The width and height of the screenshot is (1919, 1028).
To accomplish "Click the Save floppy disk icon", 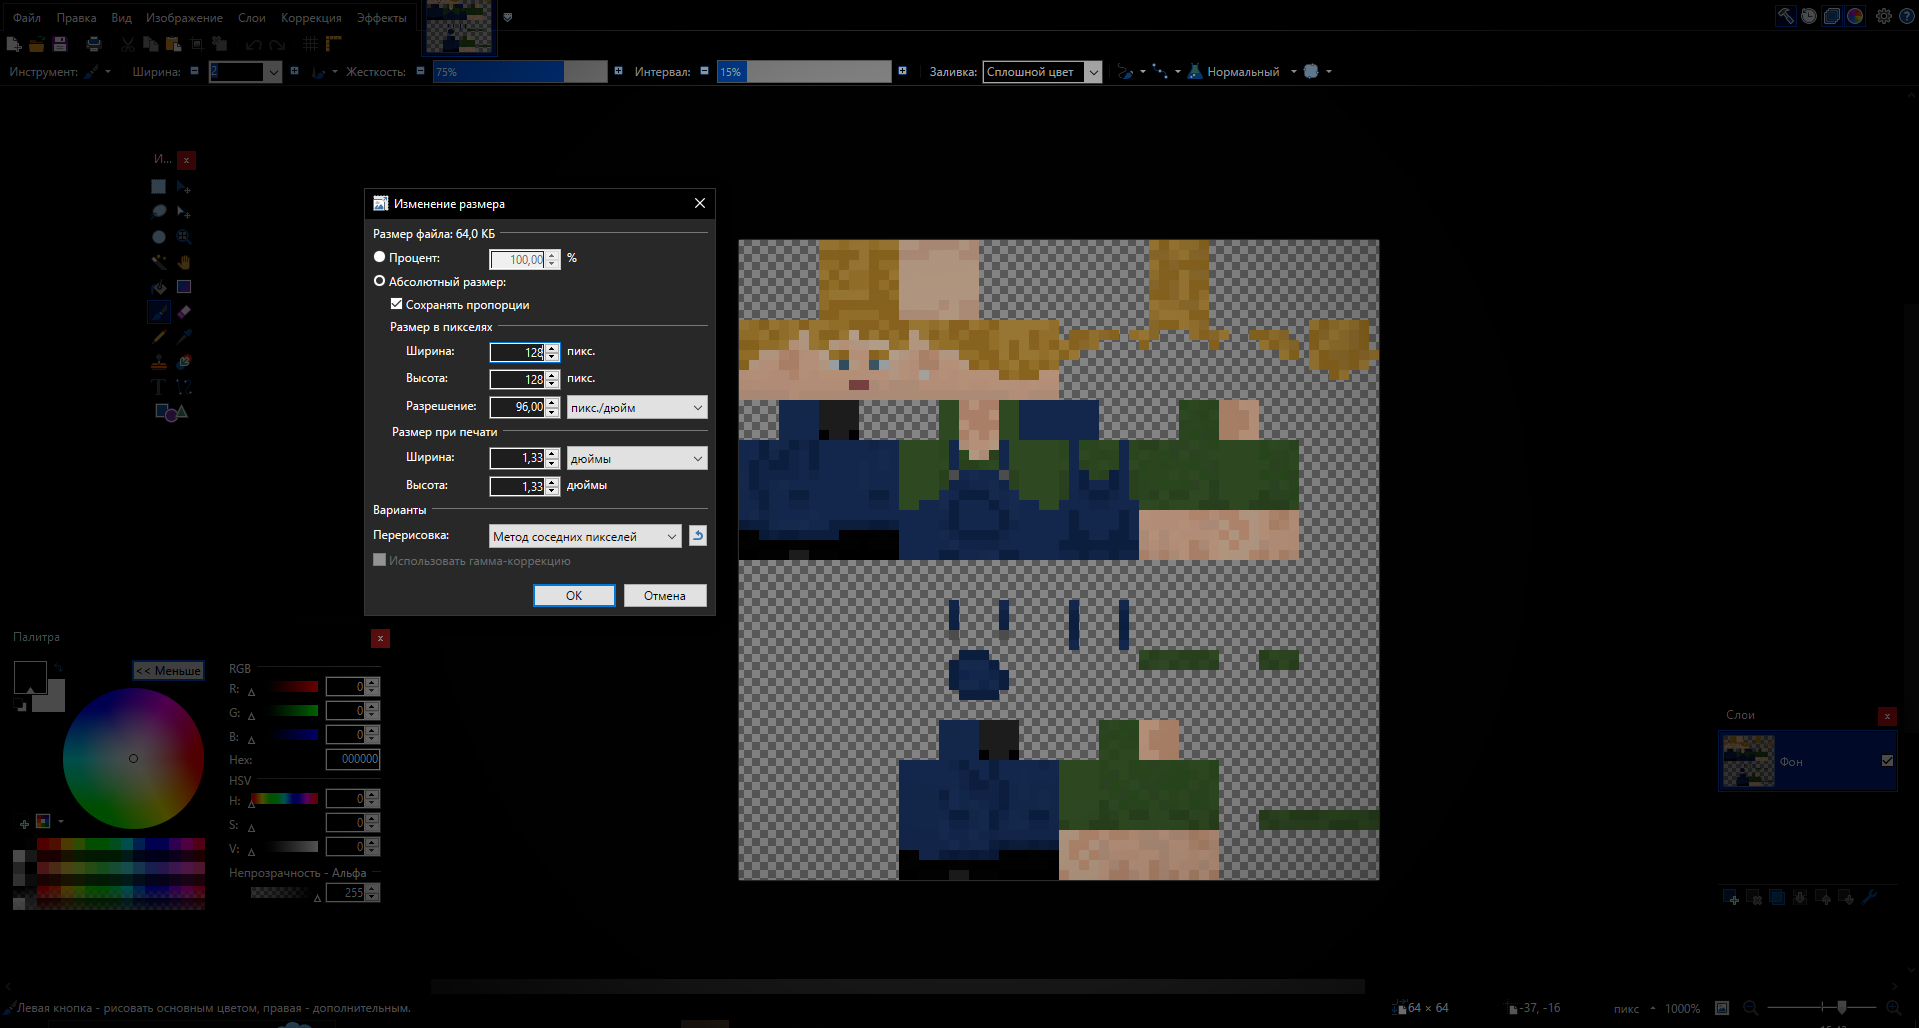I will coord(60,44).
